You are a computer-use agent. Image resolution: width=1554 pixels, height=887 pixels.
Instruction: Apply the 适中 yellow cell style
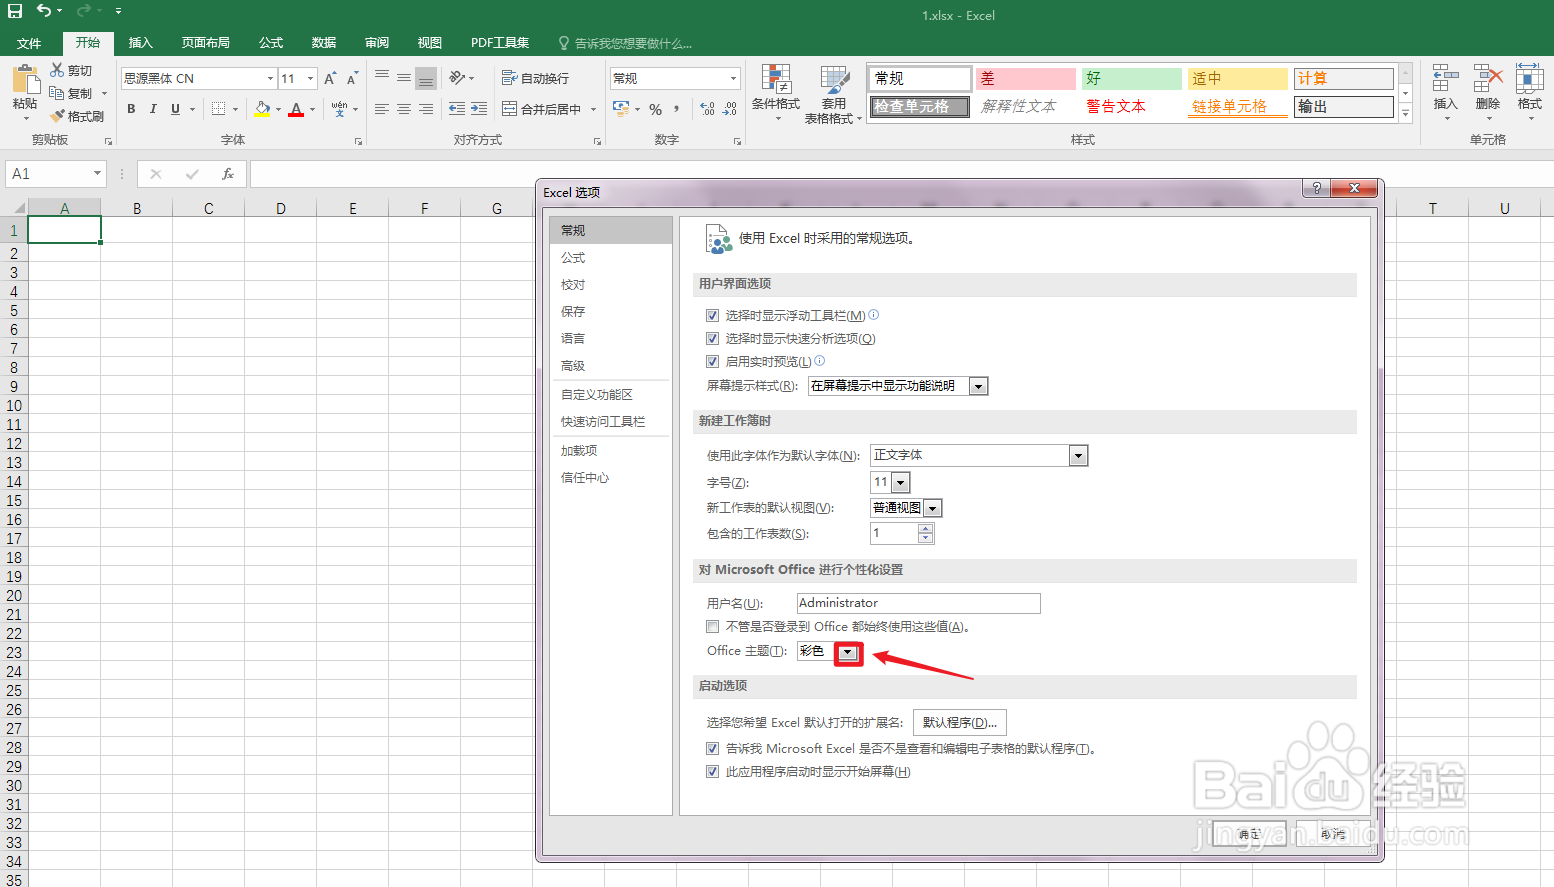1238,79
